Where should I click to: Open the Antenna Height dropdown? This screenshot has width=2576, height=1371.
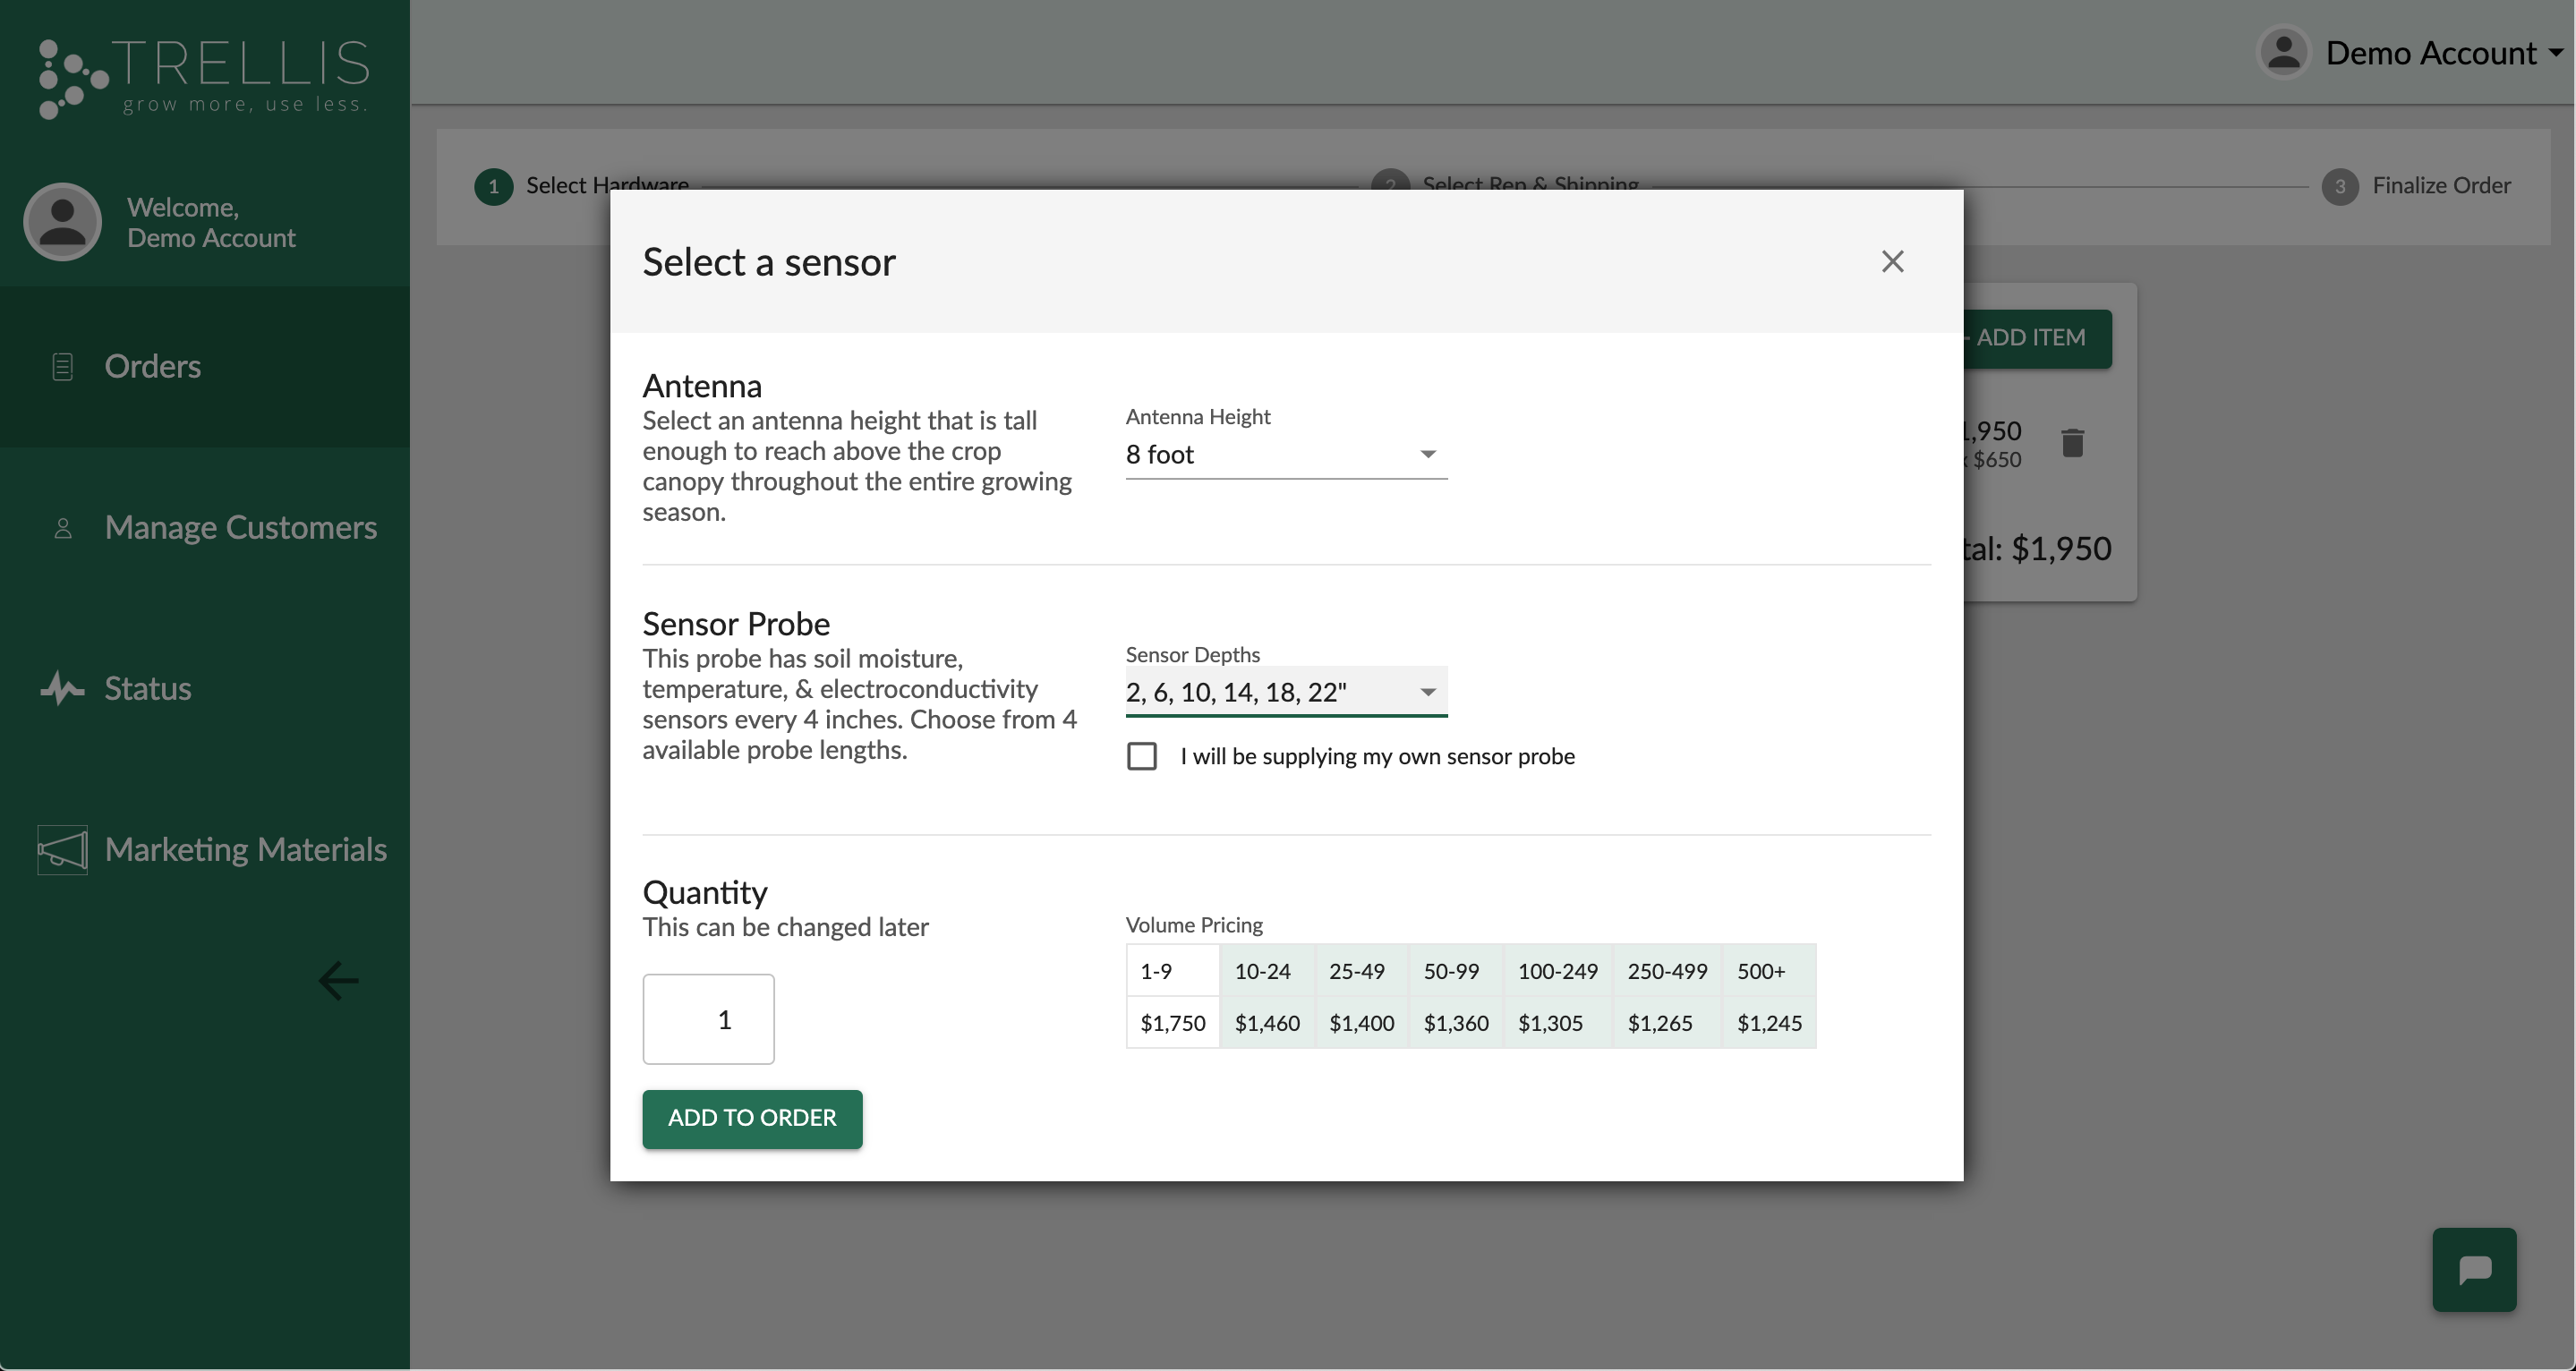coord(1285,455)
